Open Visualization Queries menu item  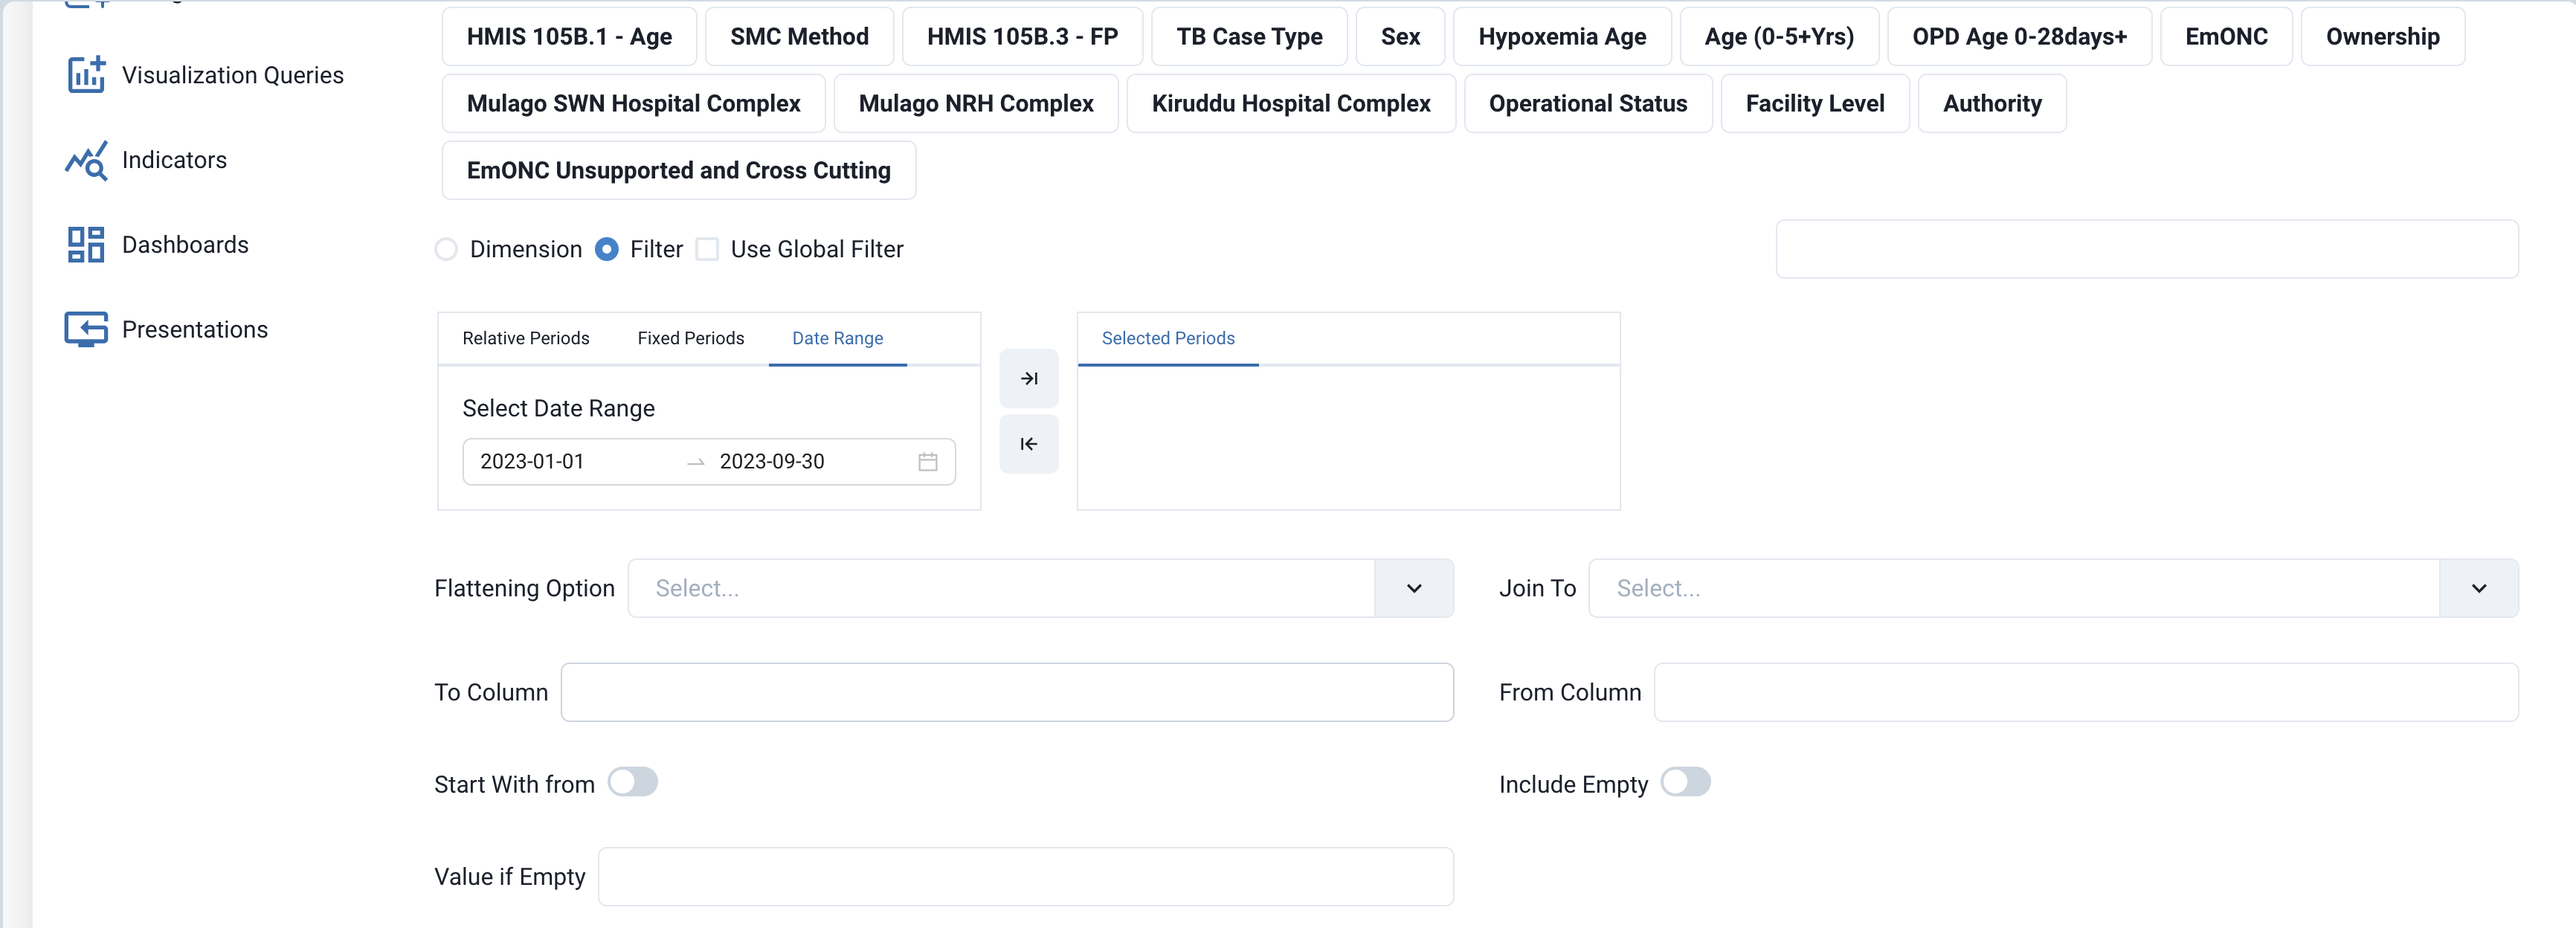[x=205, y=75]
